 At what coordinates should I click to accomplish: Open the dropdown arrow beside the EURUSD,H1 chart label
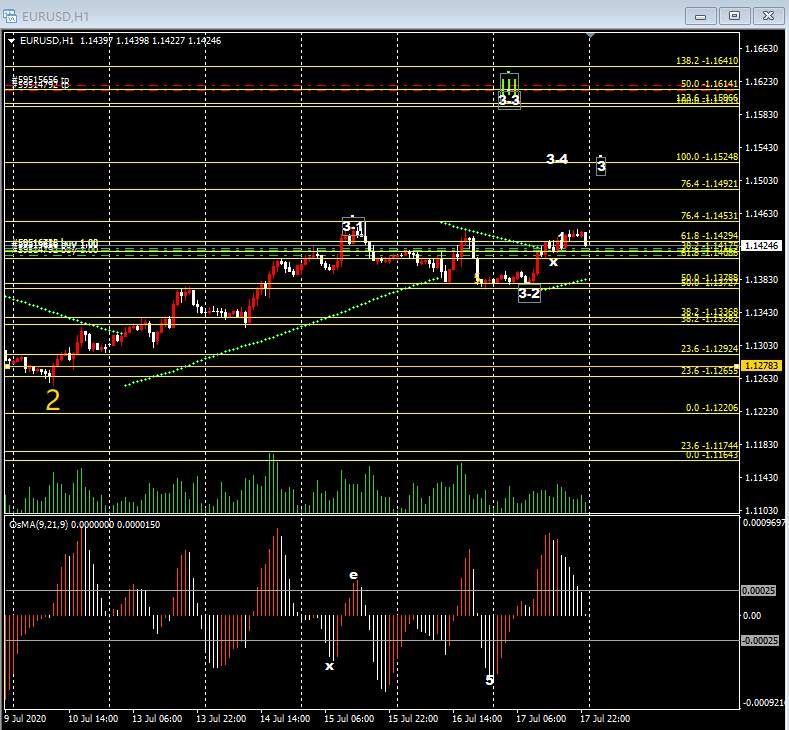click(12, 41)
